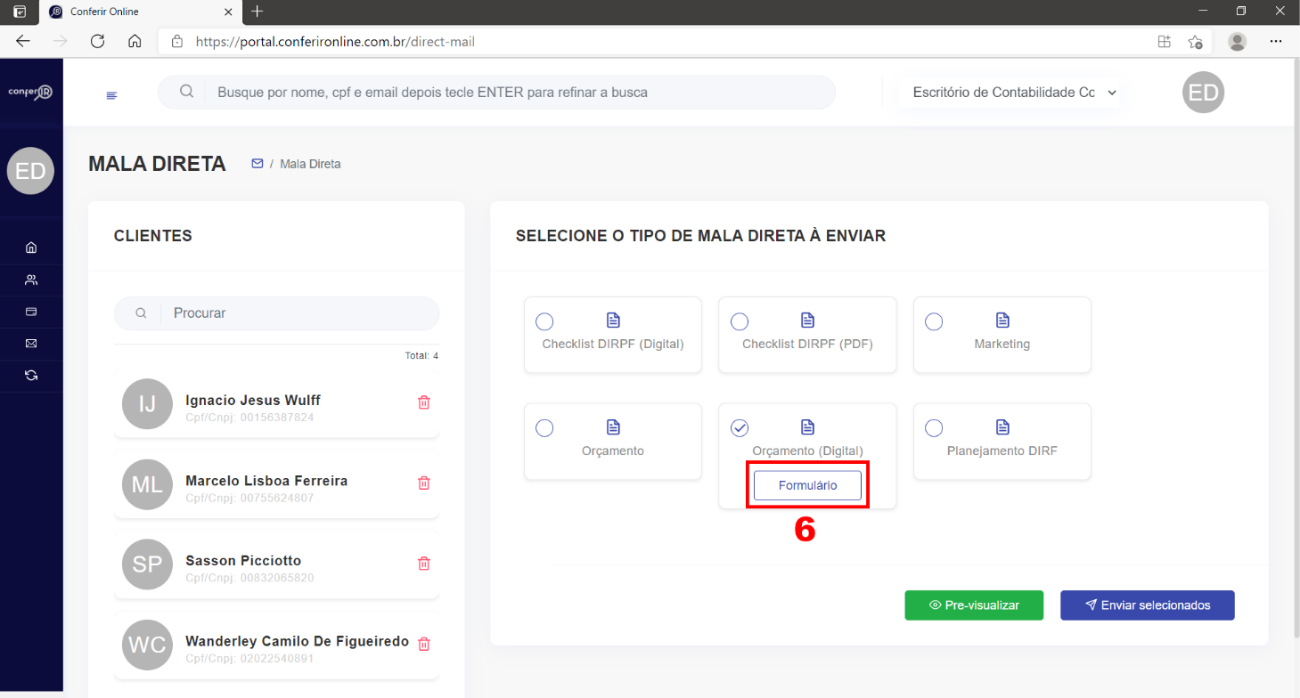Viewport: 1300px width, 698px height.
Task: Focus the Procurar clients search field
Action: pyautogui.click(x=276, y=313)
